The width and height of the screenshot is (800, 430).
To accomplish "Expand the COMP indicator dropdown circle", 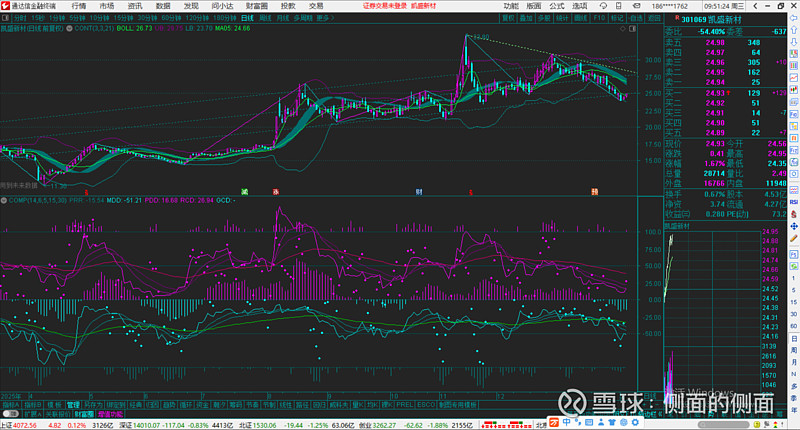I will pos(4,200).
